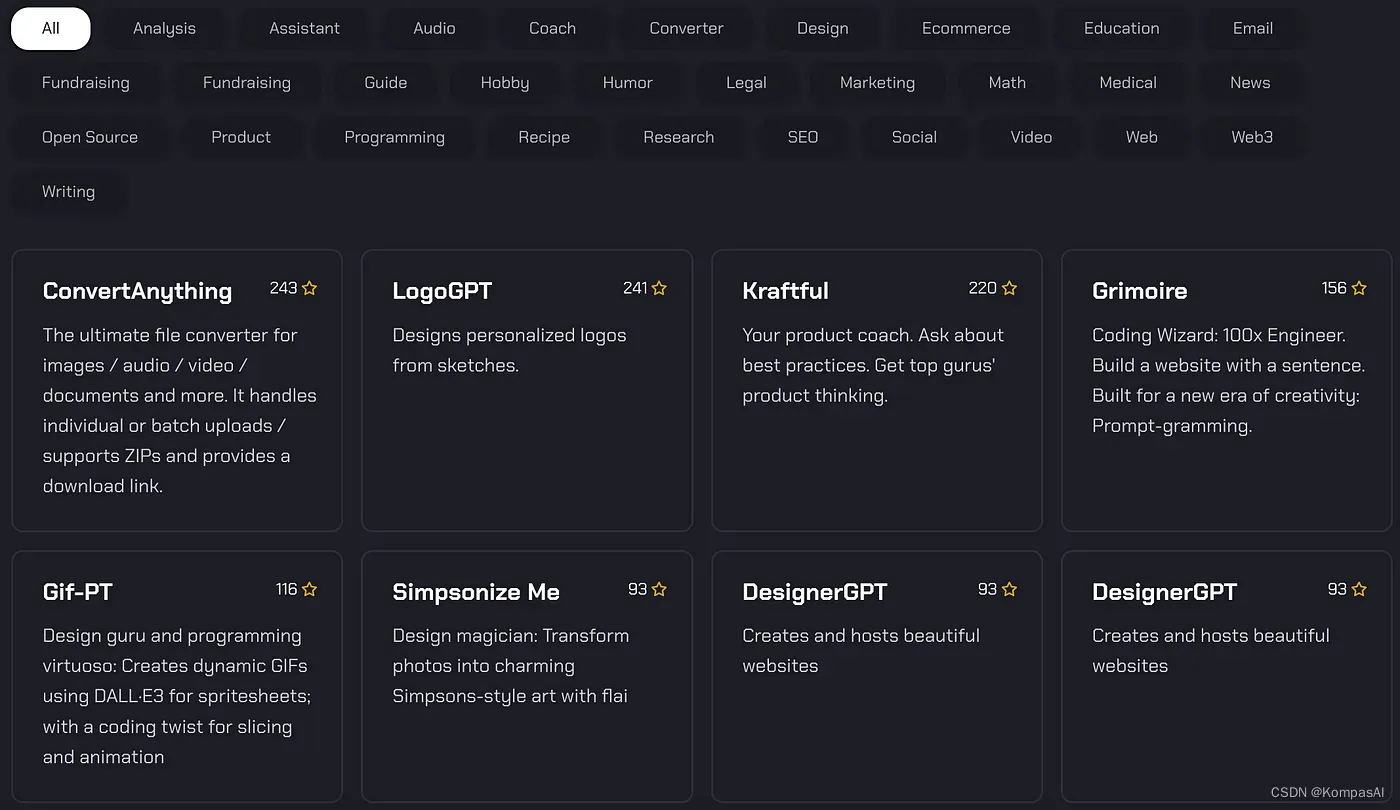This screenshot has height=810, width=1400.
Task: Show Programming category GPTs
Action: [x=395, y=137]
